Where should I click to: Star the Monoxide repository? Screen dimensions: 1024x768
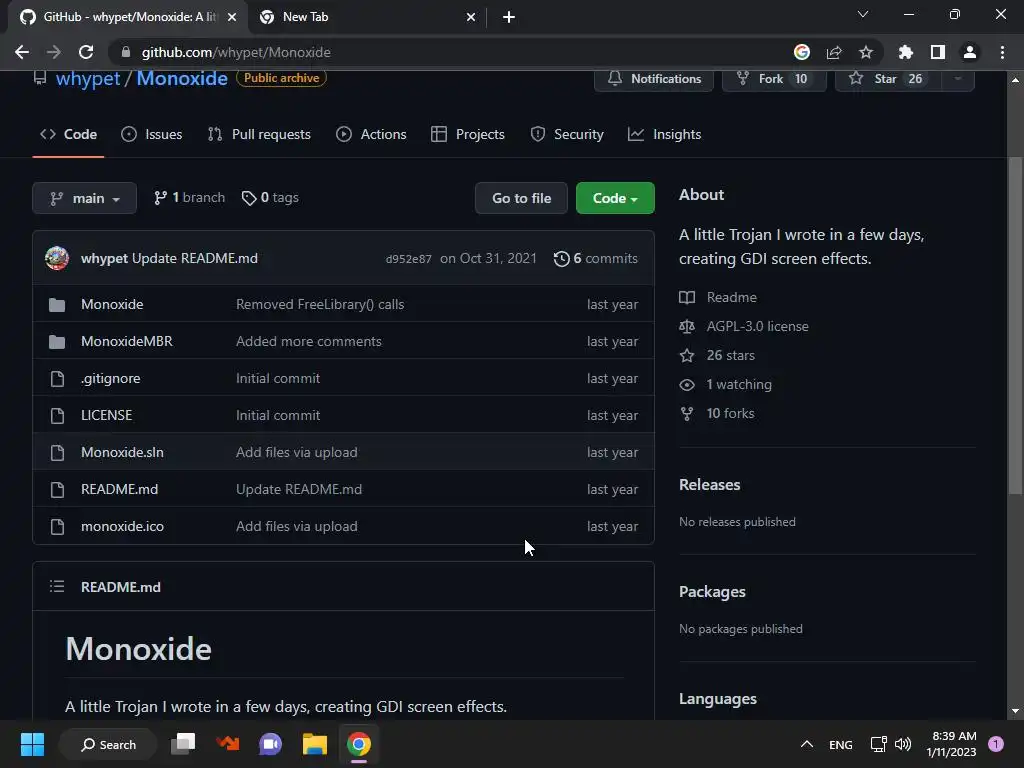pyautogui.click(x=888, y=79)
